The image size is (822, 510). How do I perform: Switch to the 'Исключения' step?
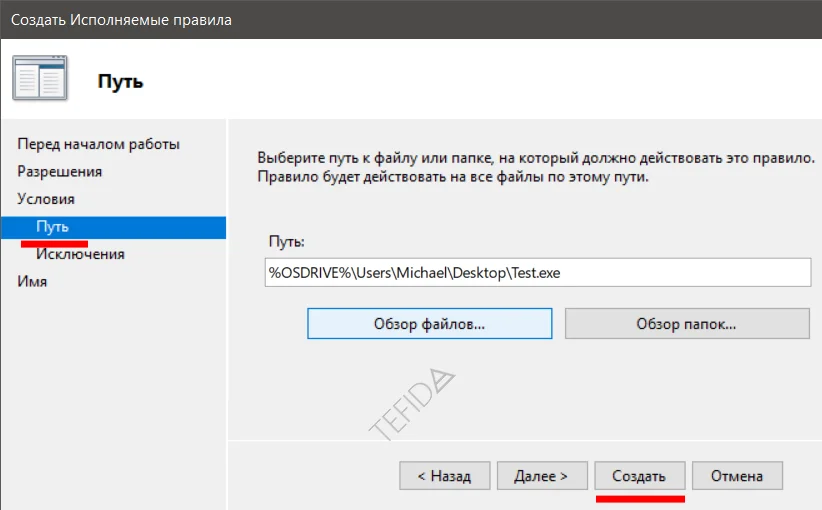click(x=80, y=254)
